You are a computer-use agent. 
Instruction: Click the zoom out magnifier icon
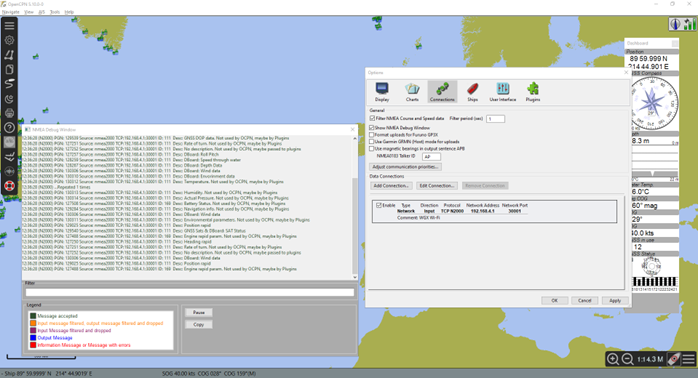[x=628, y=359]
